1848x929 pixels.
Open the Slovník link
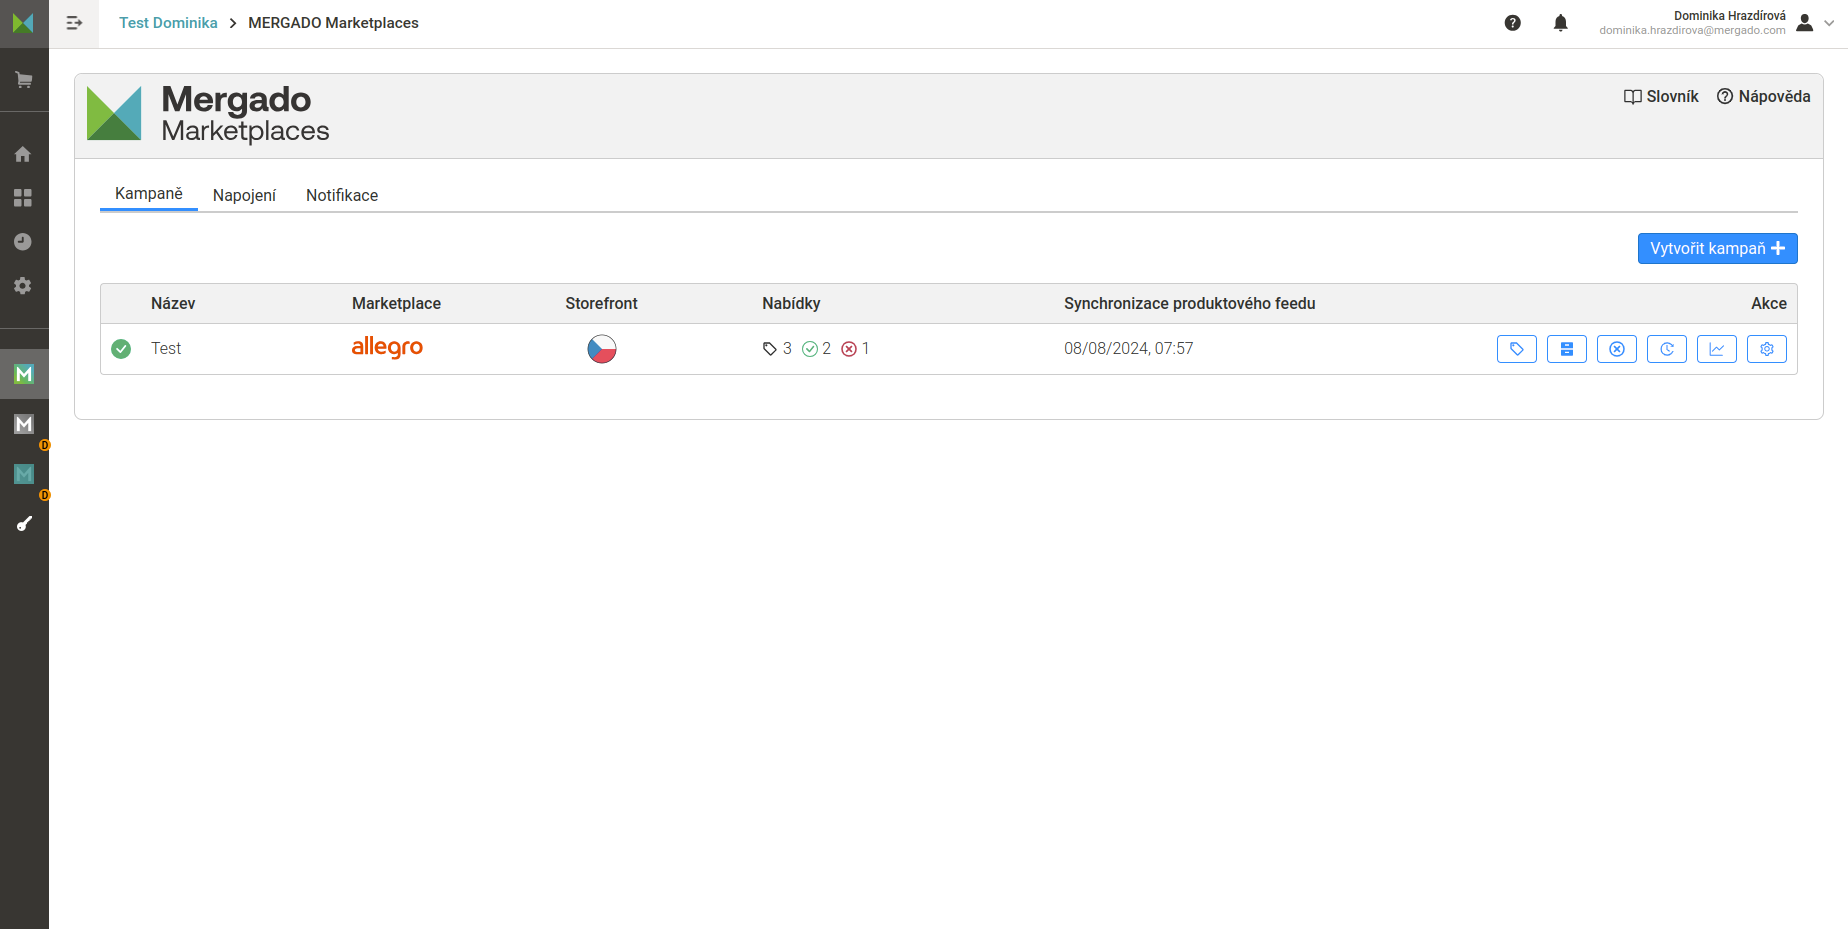point(1661,97)
